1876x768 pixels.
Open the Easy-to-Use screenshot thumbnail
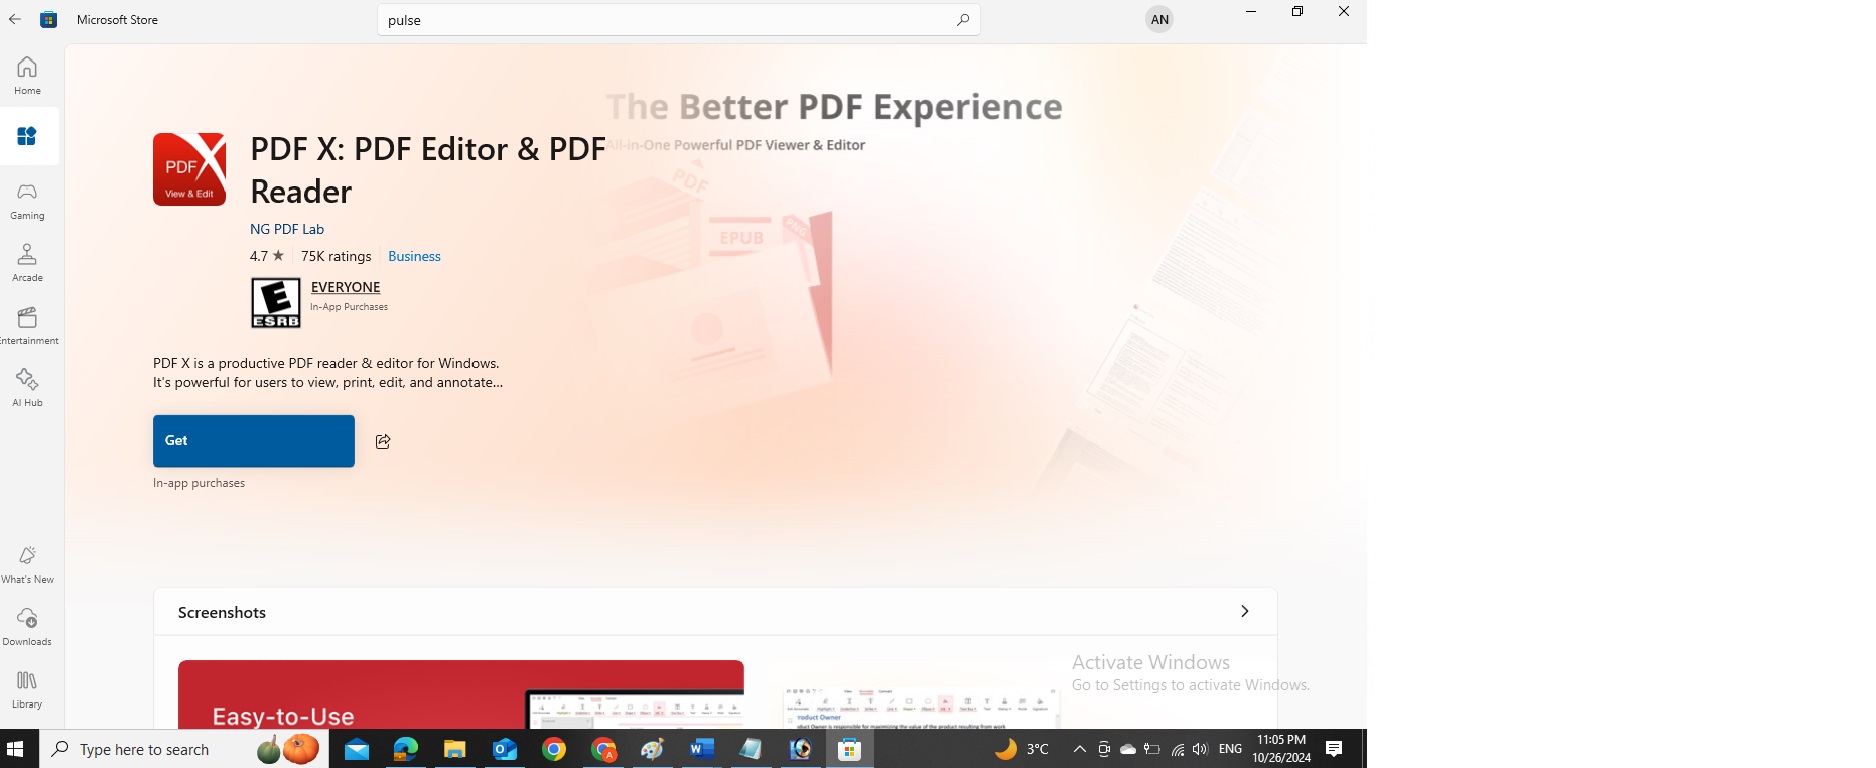click(x=461, y=694)
